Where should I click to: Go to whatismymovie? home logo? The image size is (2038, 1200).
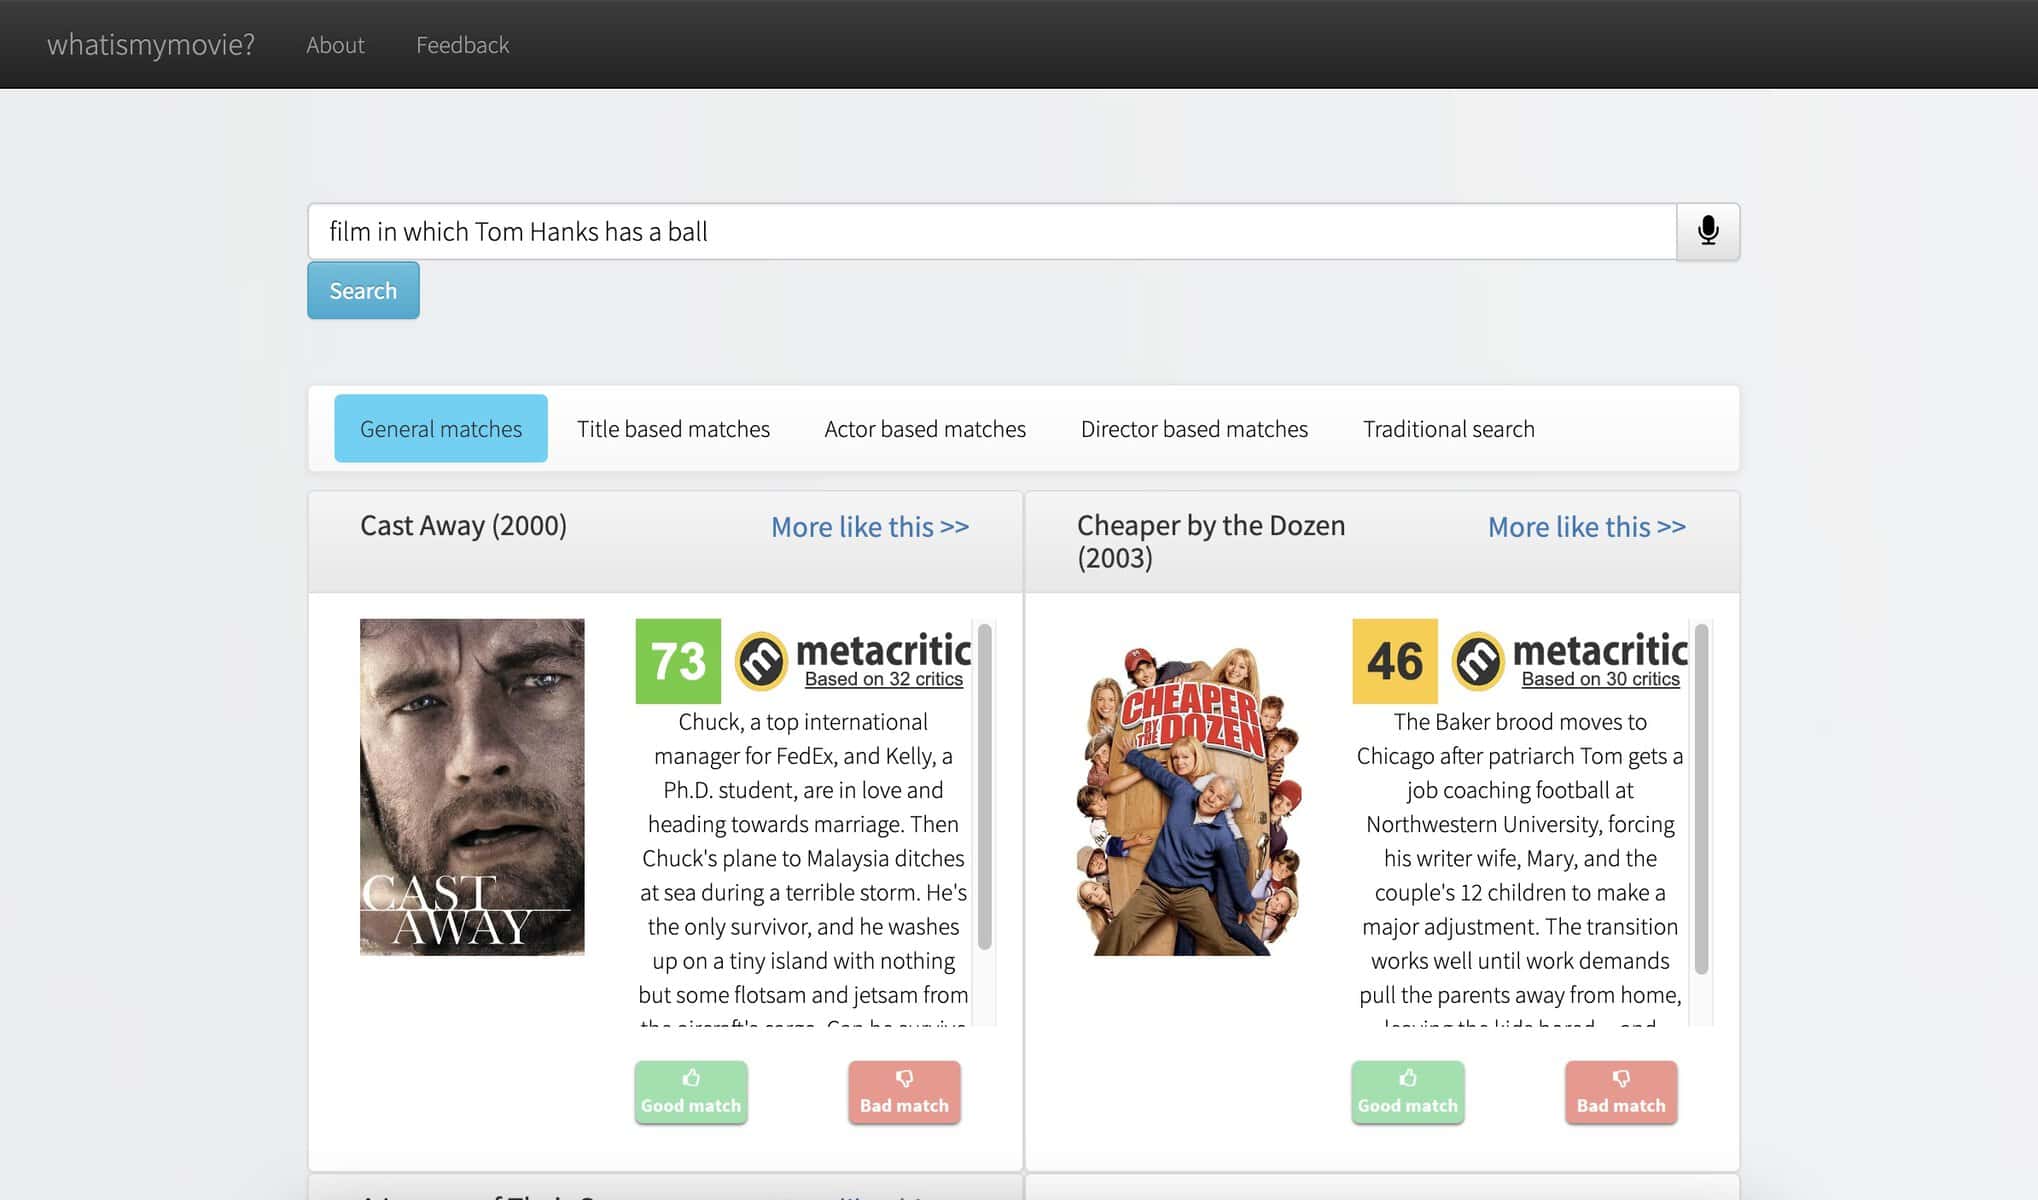(x=151, y=45)
